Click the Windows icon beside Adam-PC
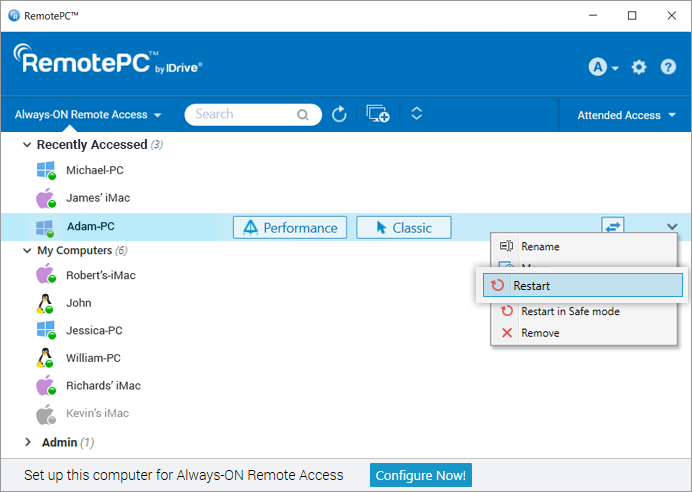The image size is (692, 492). pos(45,228)
